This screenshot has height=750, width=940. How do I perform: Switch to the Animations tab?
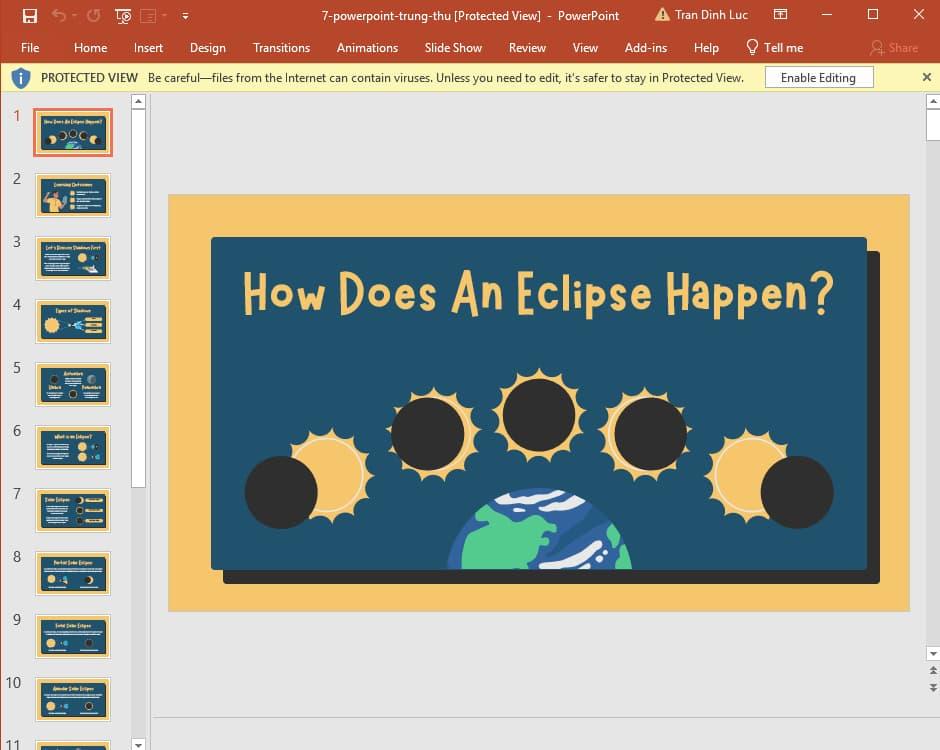(367, 47)
